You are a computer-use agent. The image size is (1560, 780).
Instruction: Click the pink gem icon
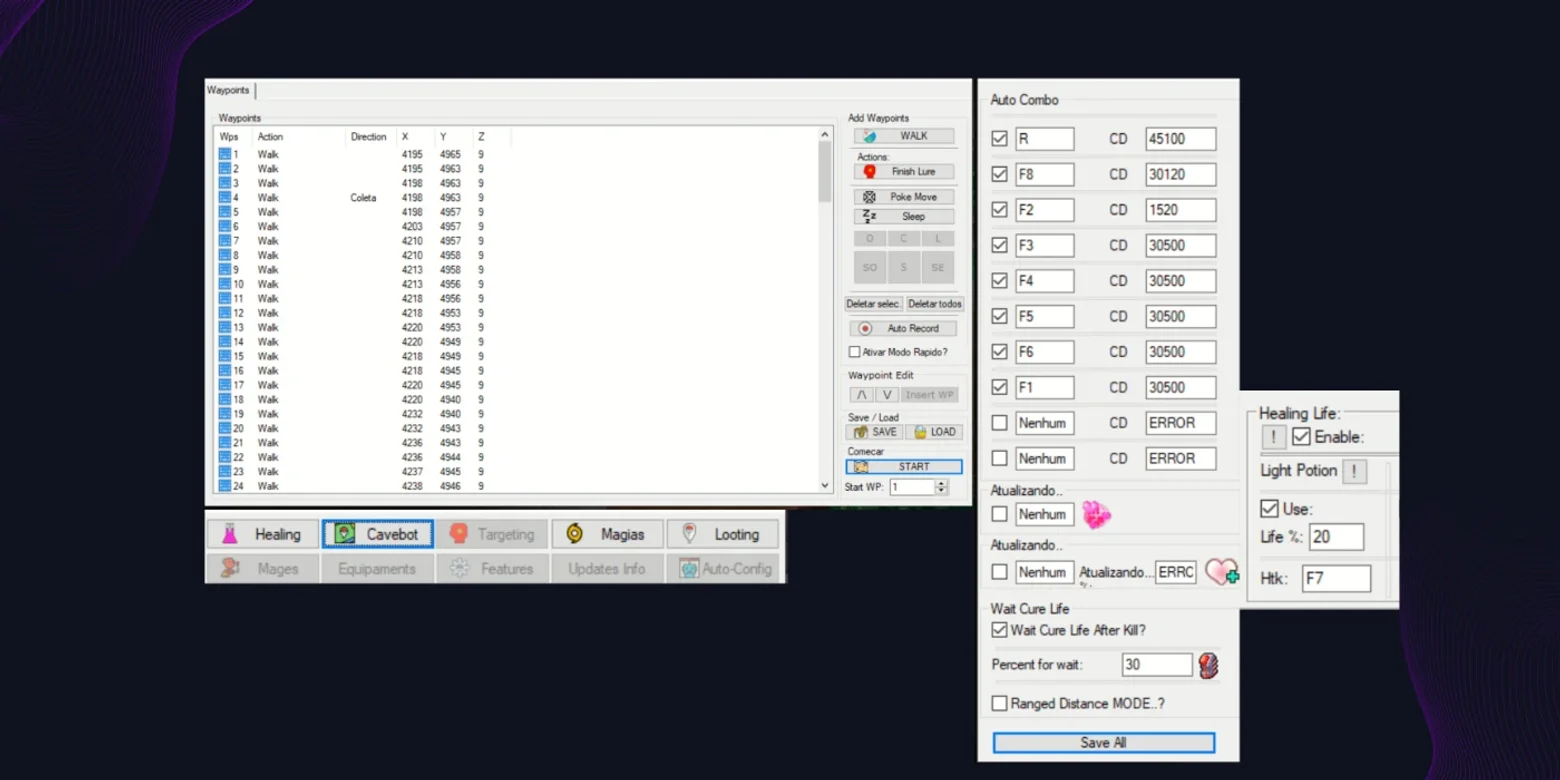click(1097, 514)
